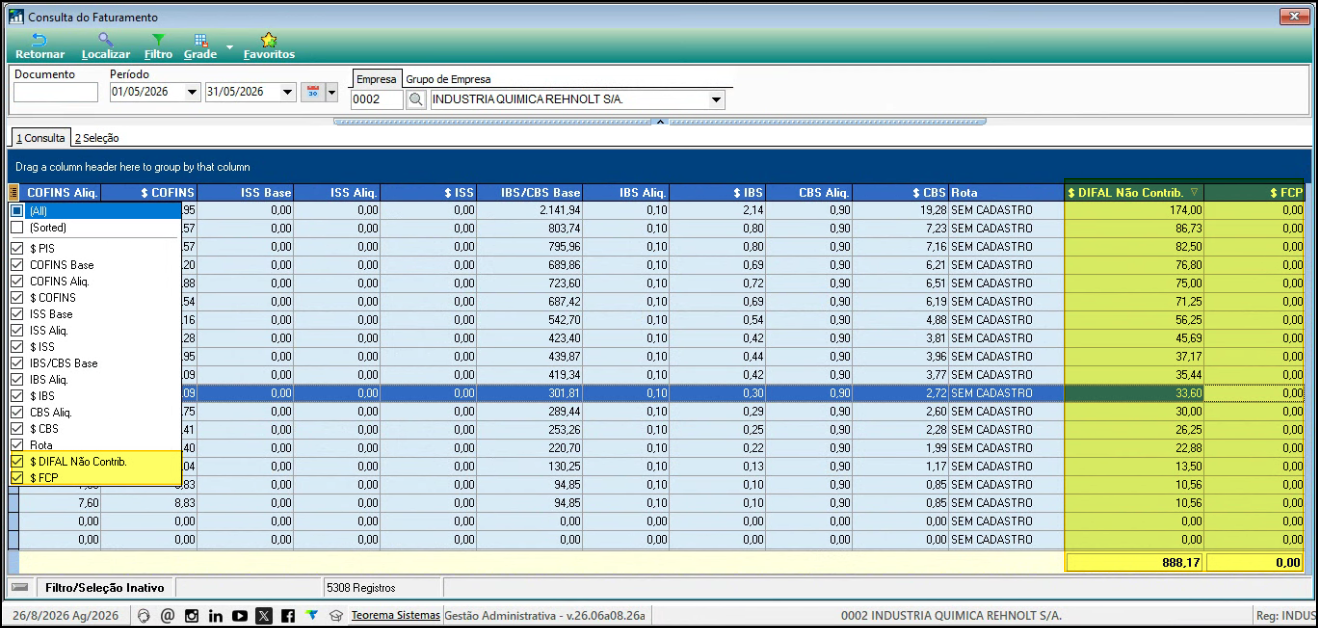Image resolution: width=1318 pixels, height=628 pixels.
Task: Toggle the (Sorted) checkbox in column list
Action: click(16, 228)
